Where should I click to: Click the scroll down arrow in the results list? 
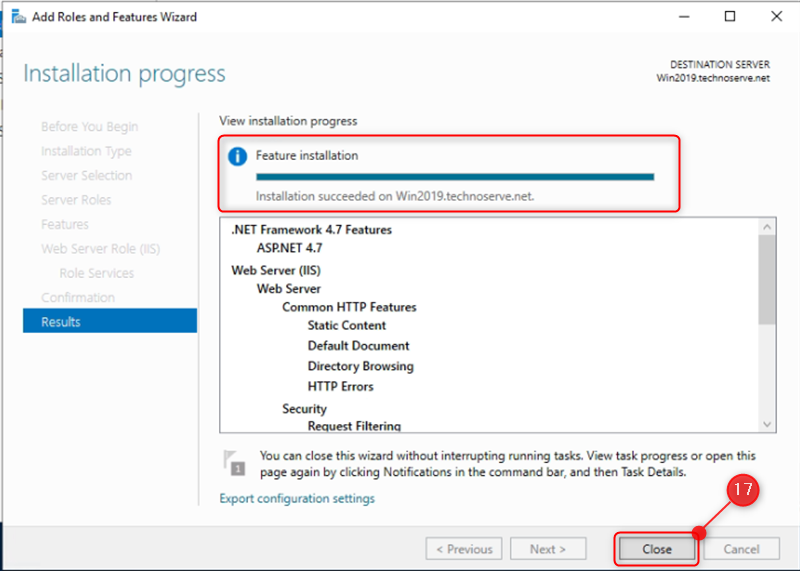pyautogui.click(x=767, y=424)
